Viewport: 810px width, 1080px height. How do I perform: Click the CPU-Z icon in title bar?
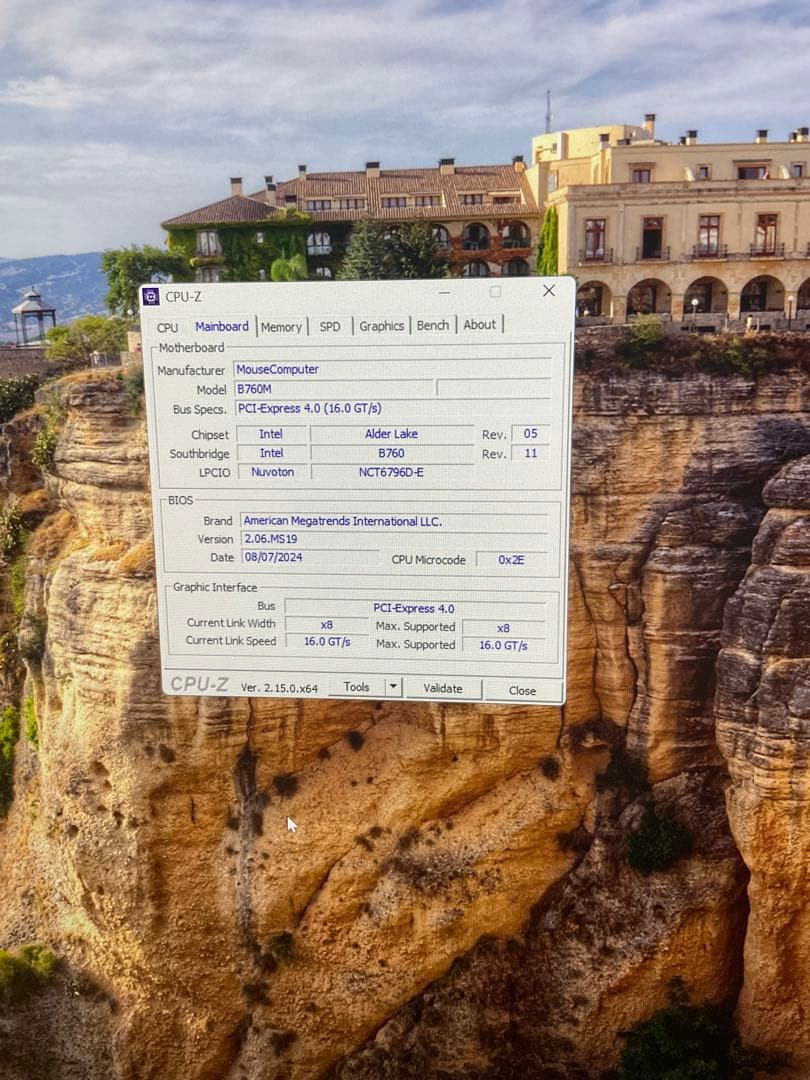(151, 296)
